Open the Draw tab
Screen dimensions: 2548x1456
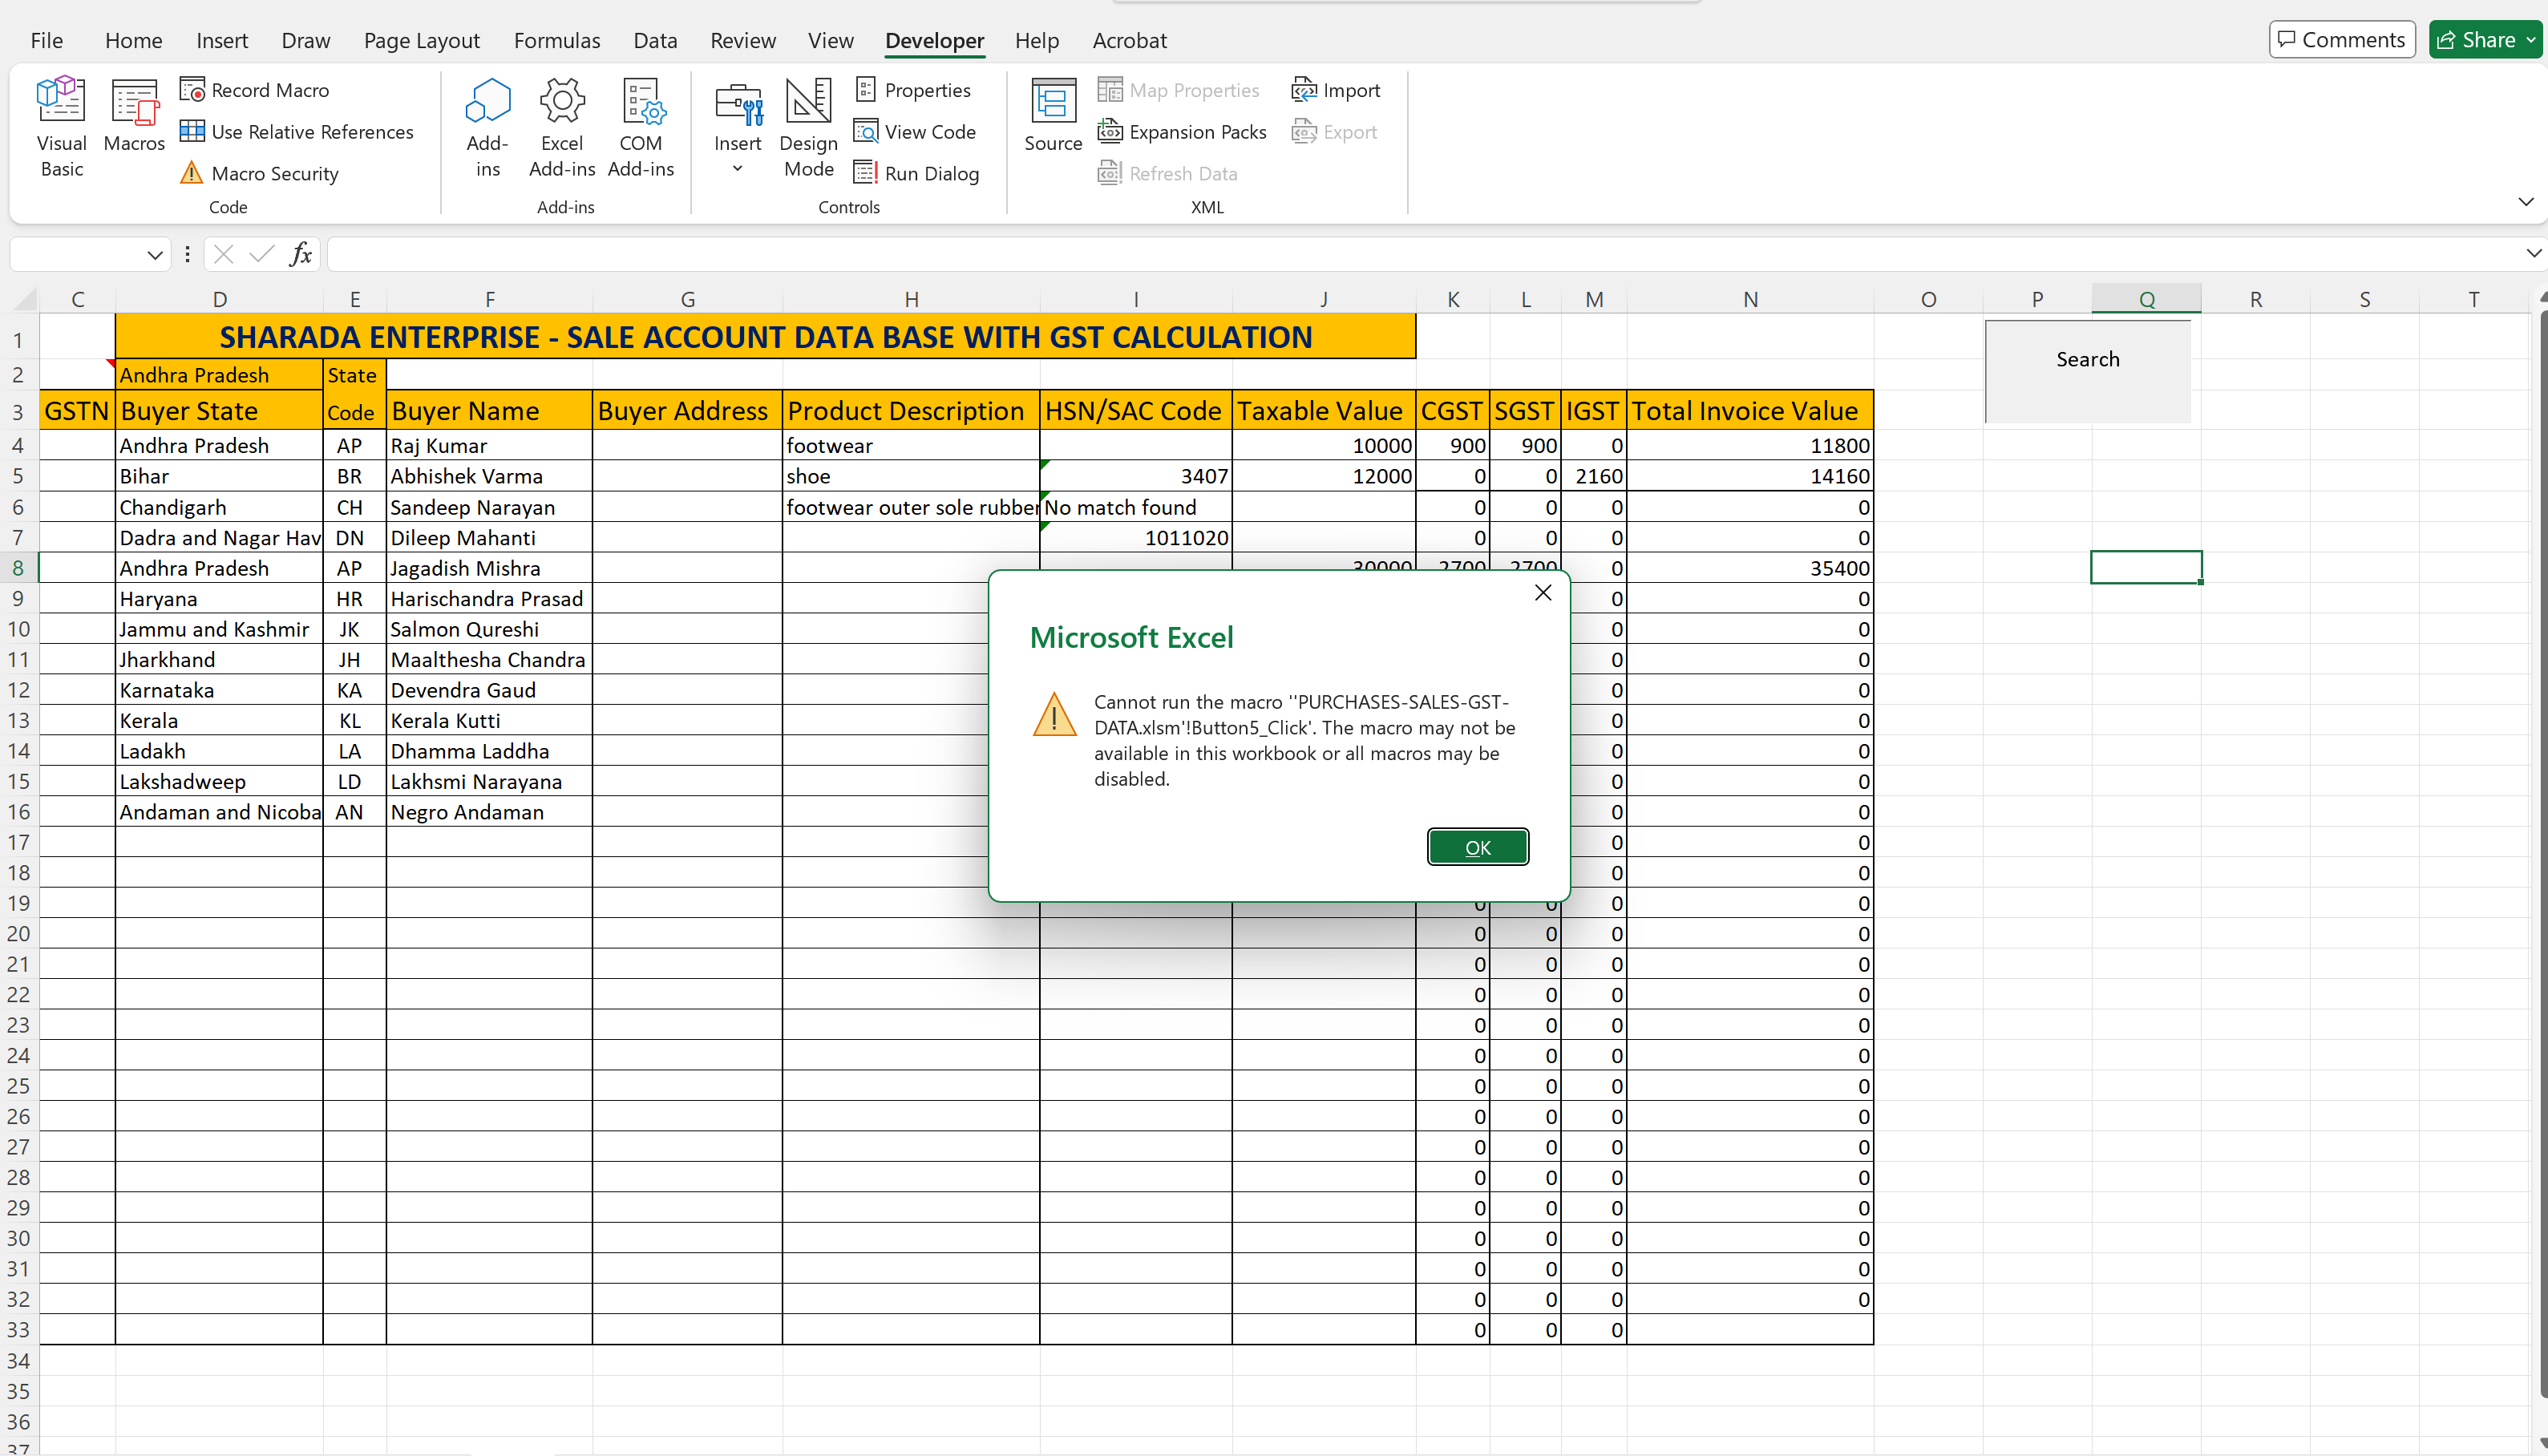305,40
